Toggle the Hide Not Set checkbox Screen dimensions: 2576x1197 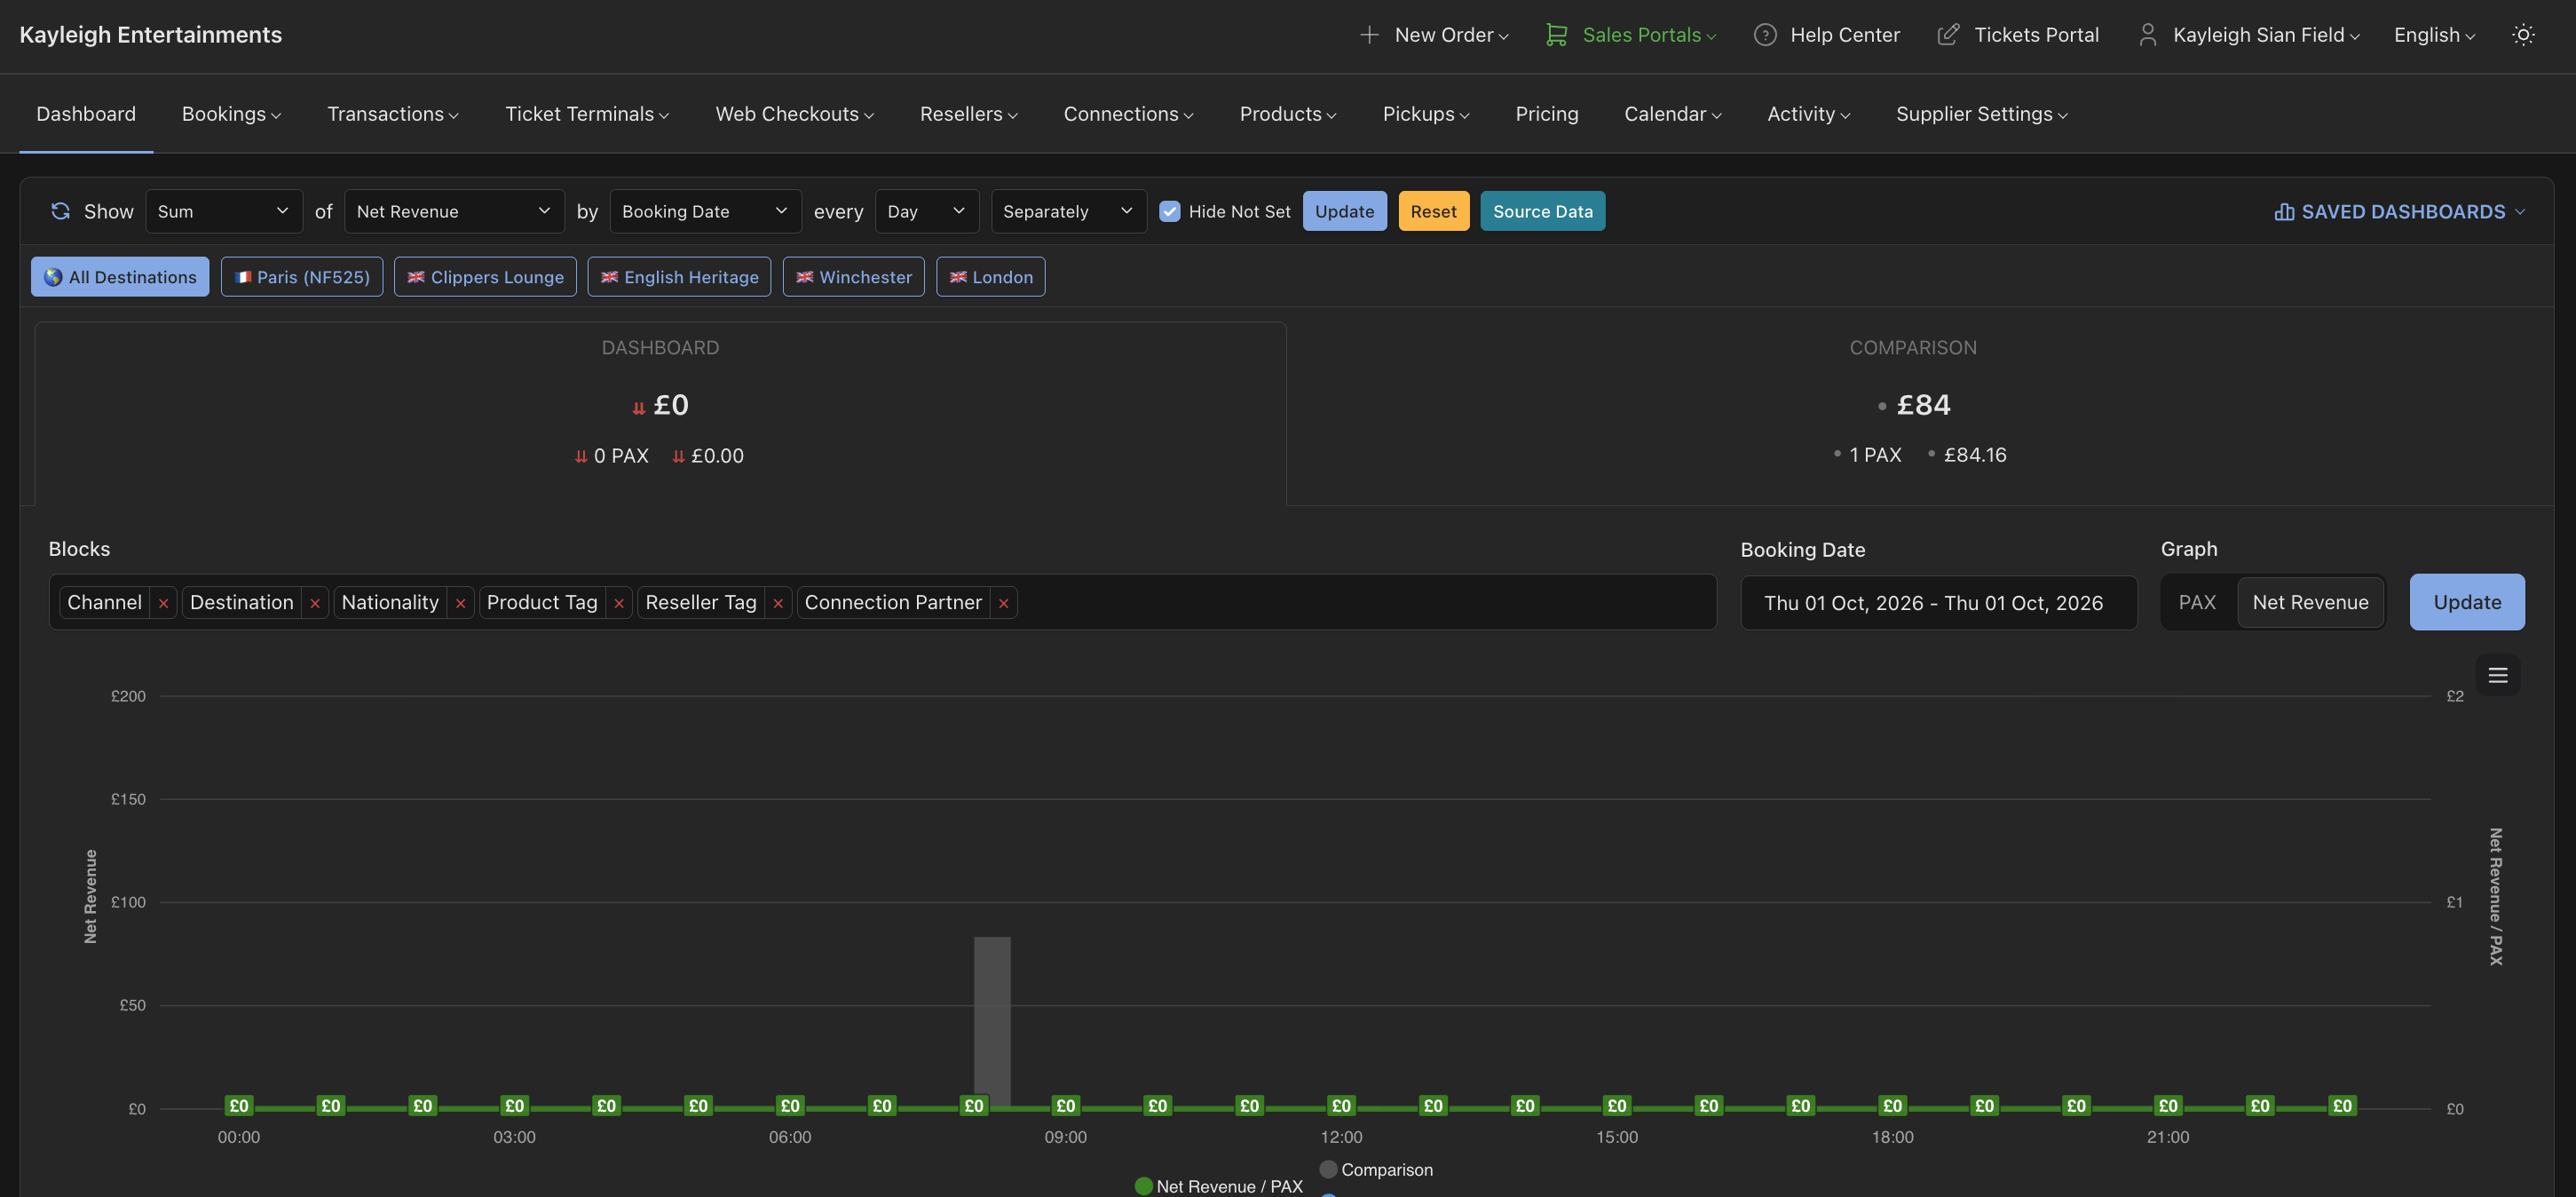click(1169, 211)
